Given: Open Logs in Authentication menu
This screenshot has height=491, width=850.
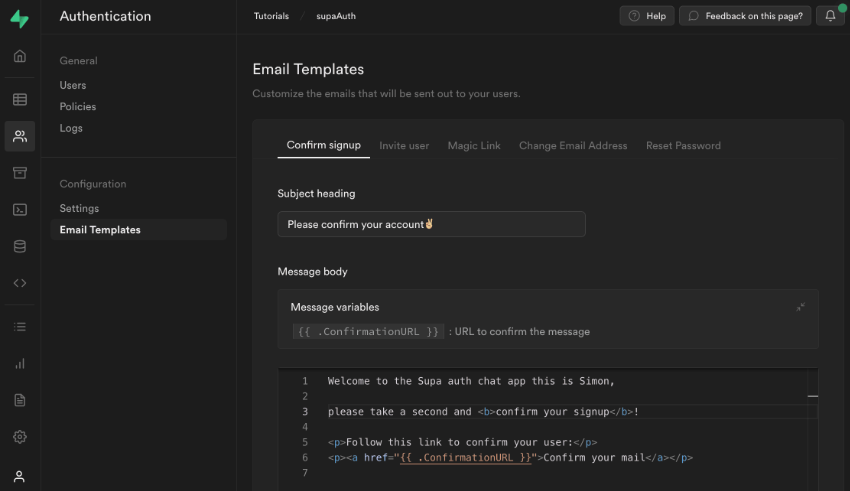Looking at the screenshot, I should pos(71,128).
